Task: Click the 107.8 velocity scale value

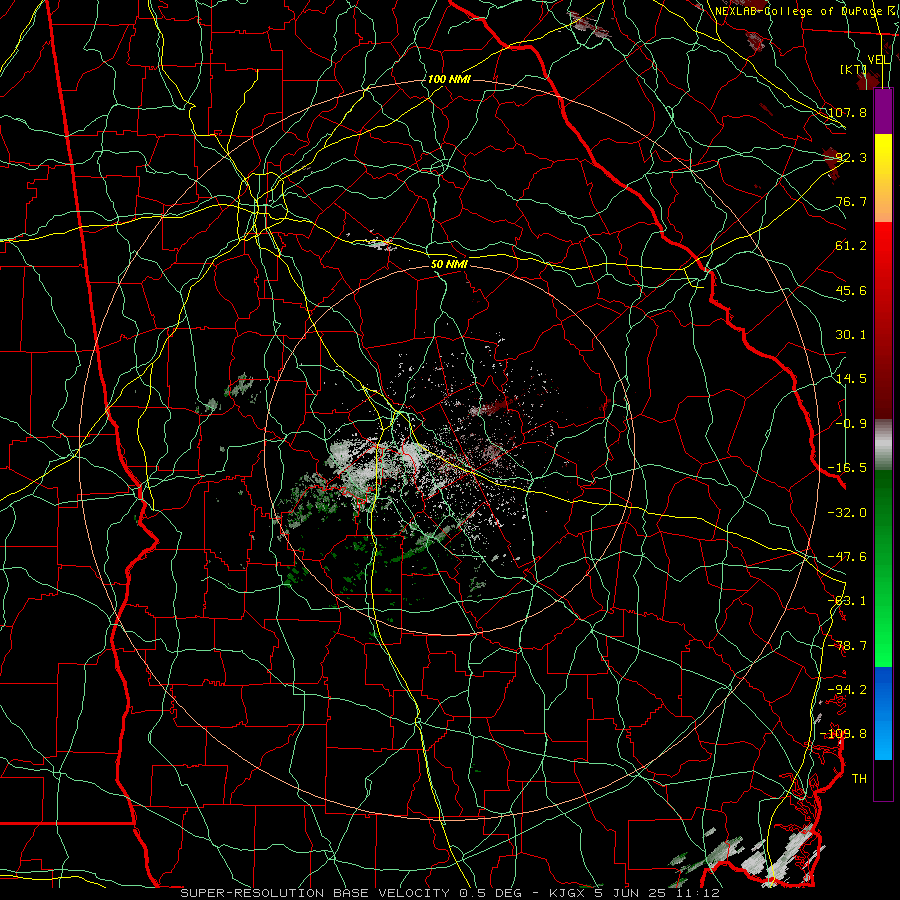Action: click(848, 112)
